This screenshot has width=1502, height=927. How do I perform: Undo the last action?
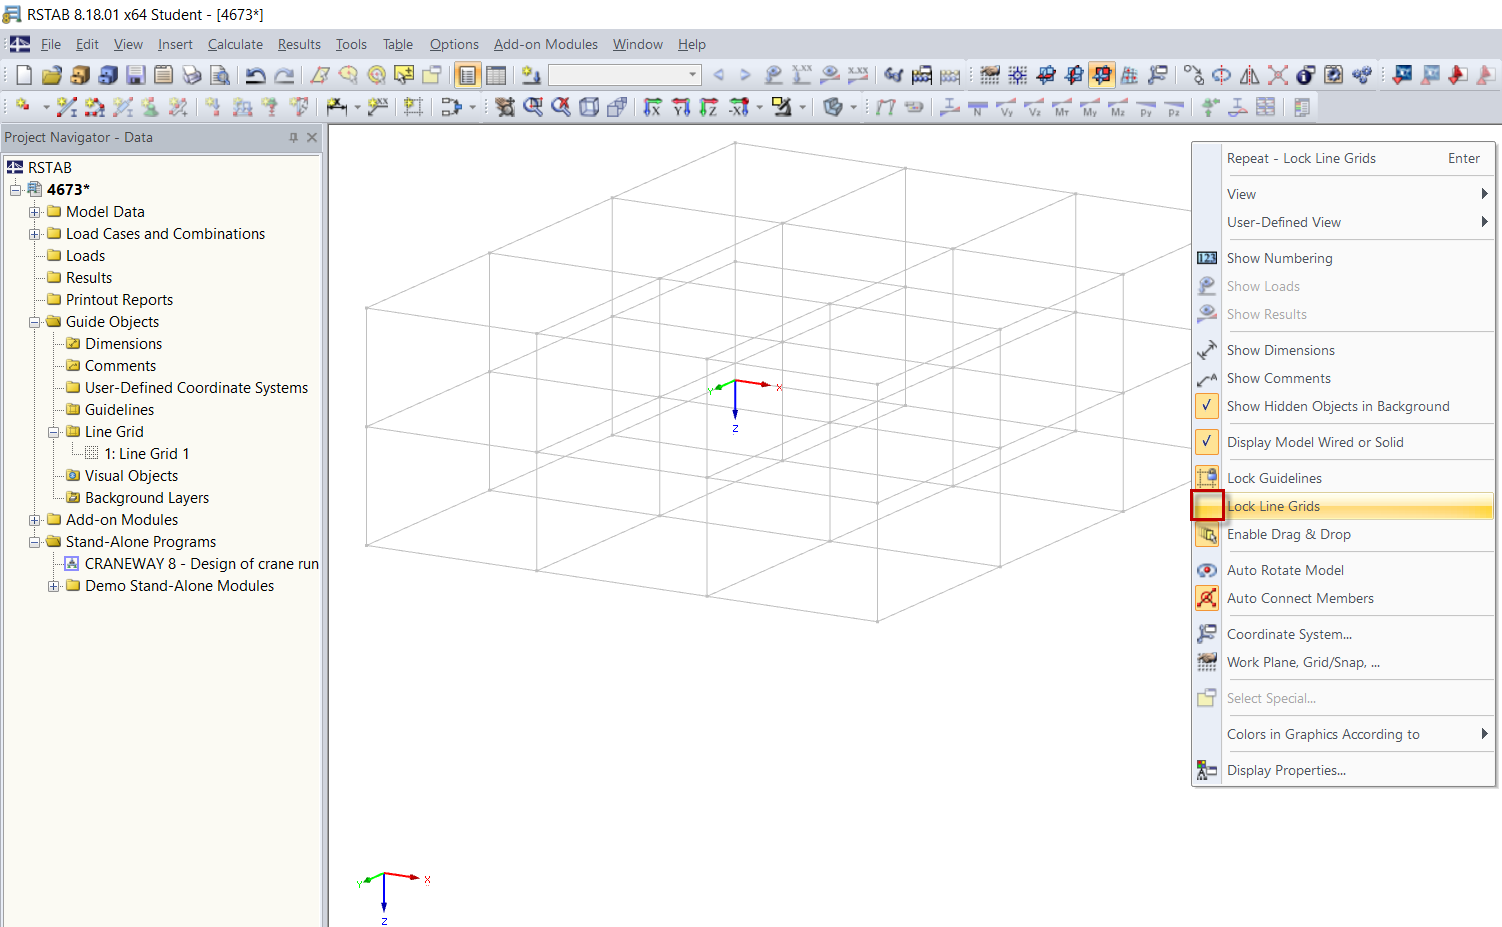click(257, 74)
